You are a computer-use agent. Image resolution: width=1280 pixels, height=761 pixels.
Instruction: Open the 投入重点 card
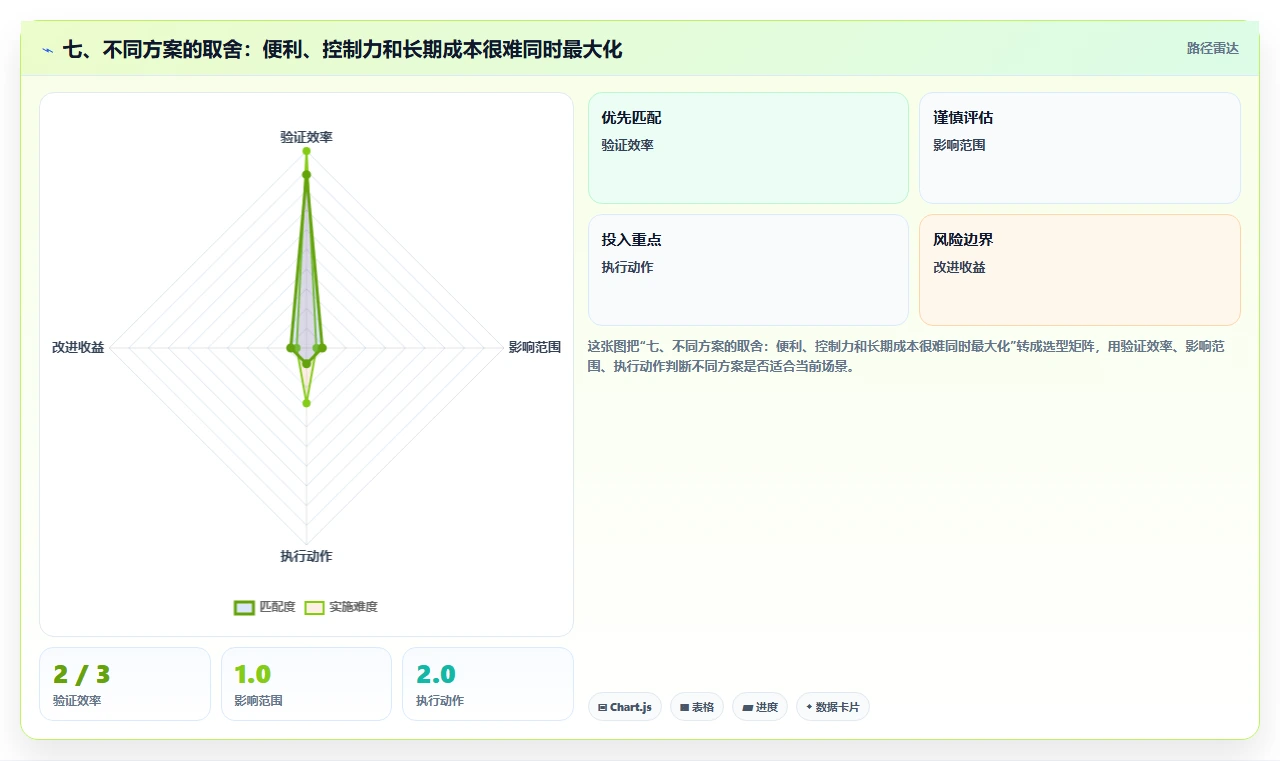748,270
